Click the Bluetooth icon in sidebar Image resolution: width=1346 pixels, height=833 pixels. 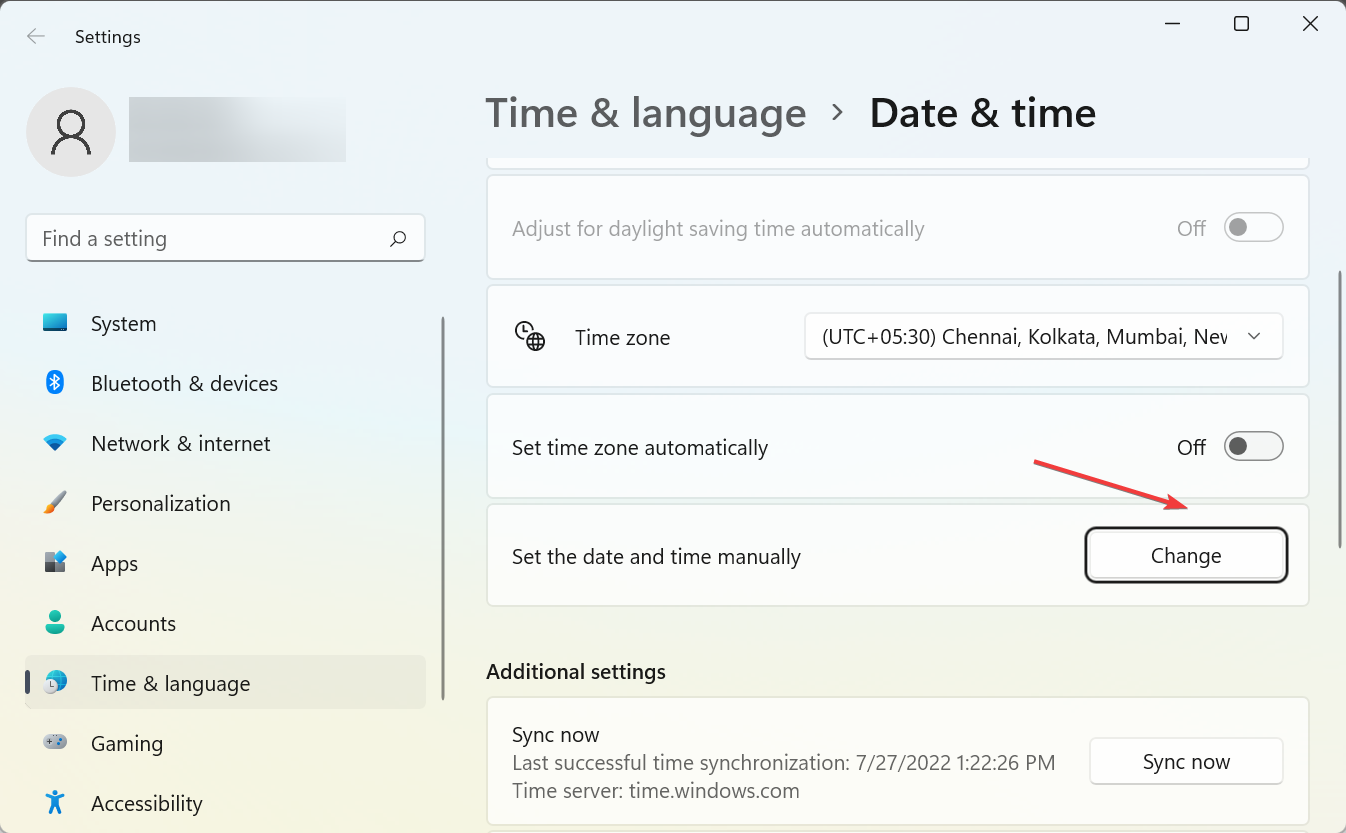(x=55, y=383)
